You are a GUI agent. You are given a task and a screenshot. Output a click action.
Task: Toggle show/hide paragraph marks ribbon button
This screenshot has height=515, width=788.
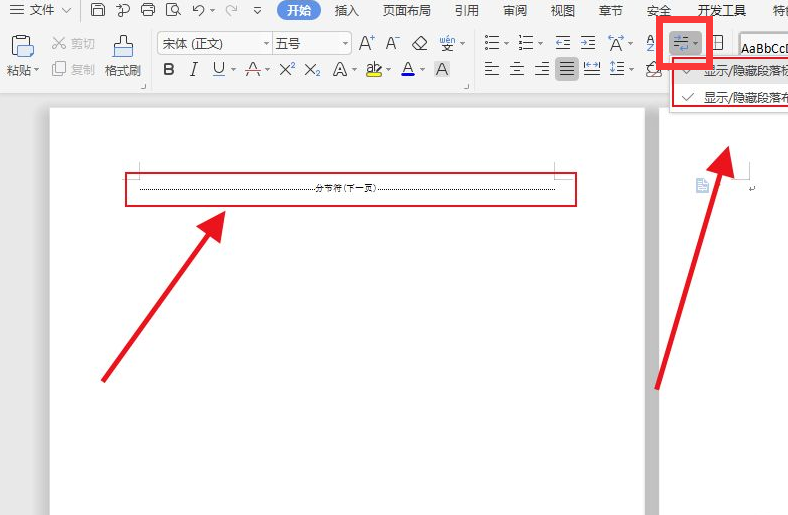pos(681,43)
